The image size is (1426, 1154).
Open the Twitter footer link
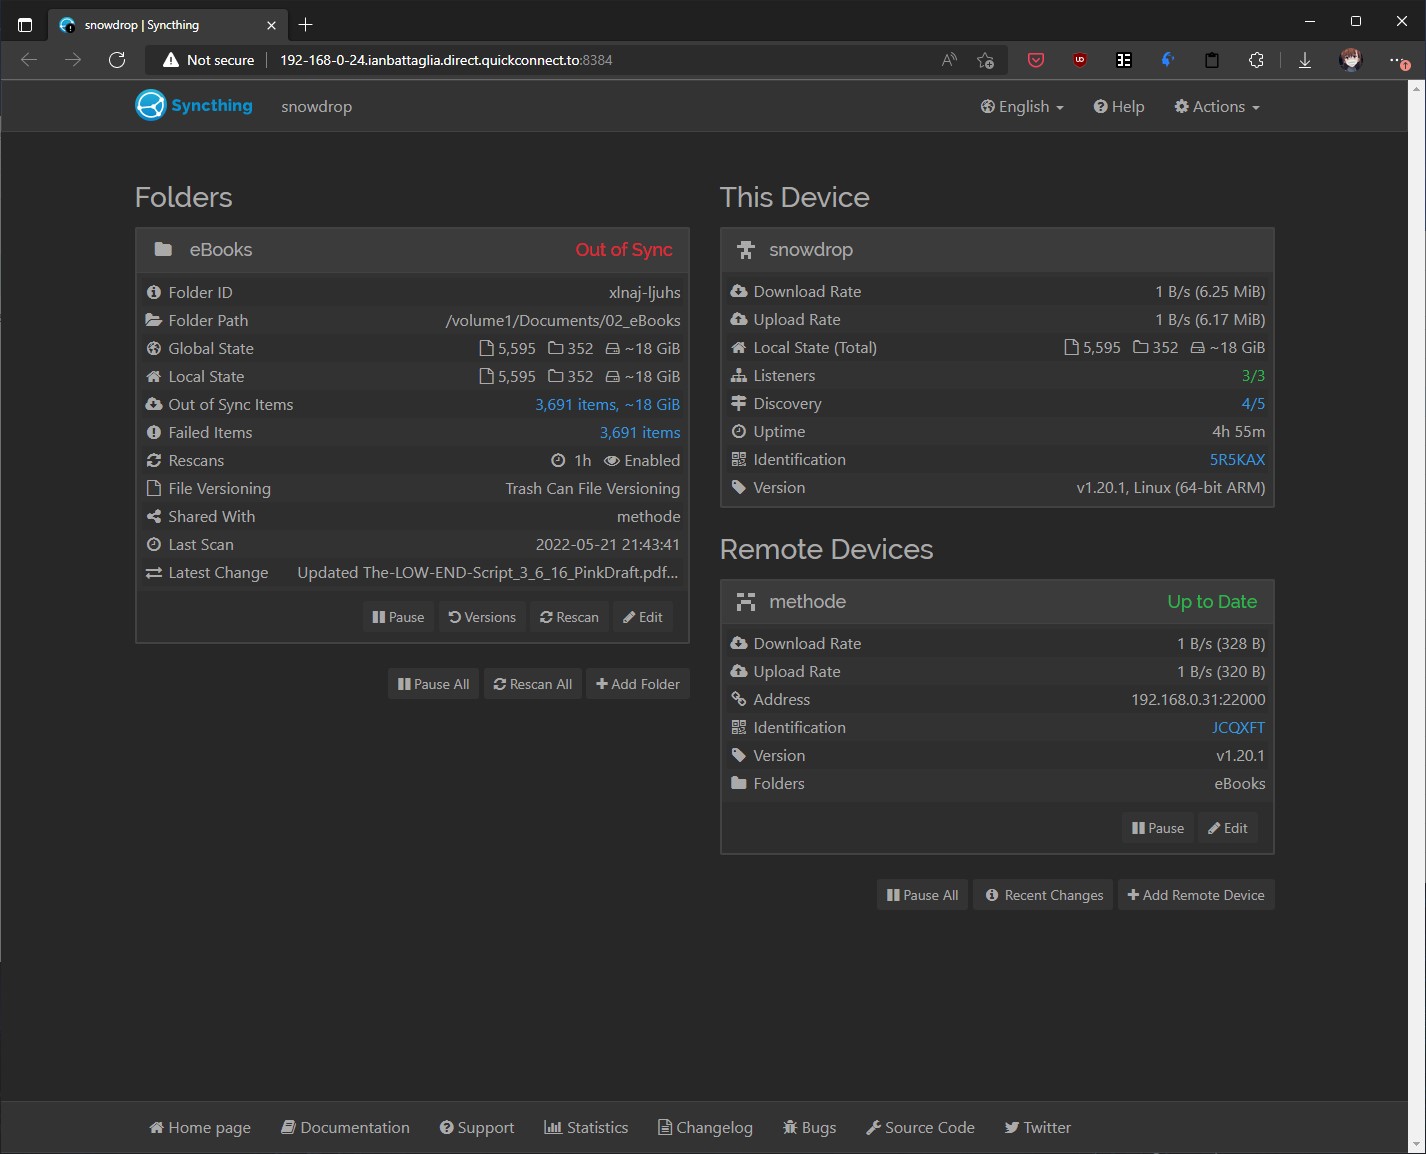pyautogui.click(x=1038, y=1127)
